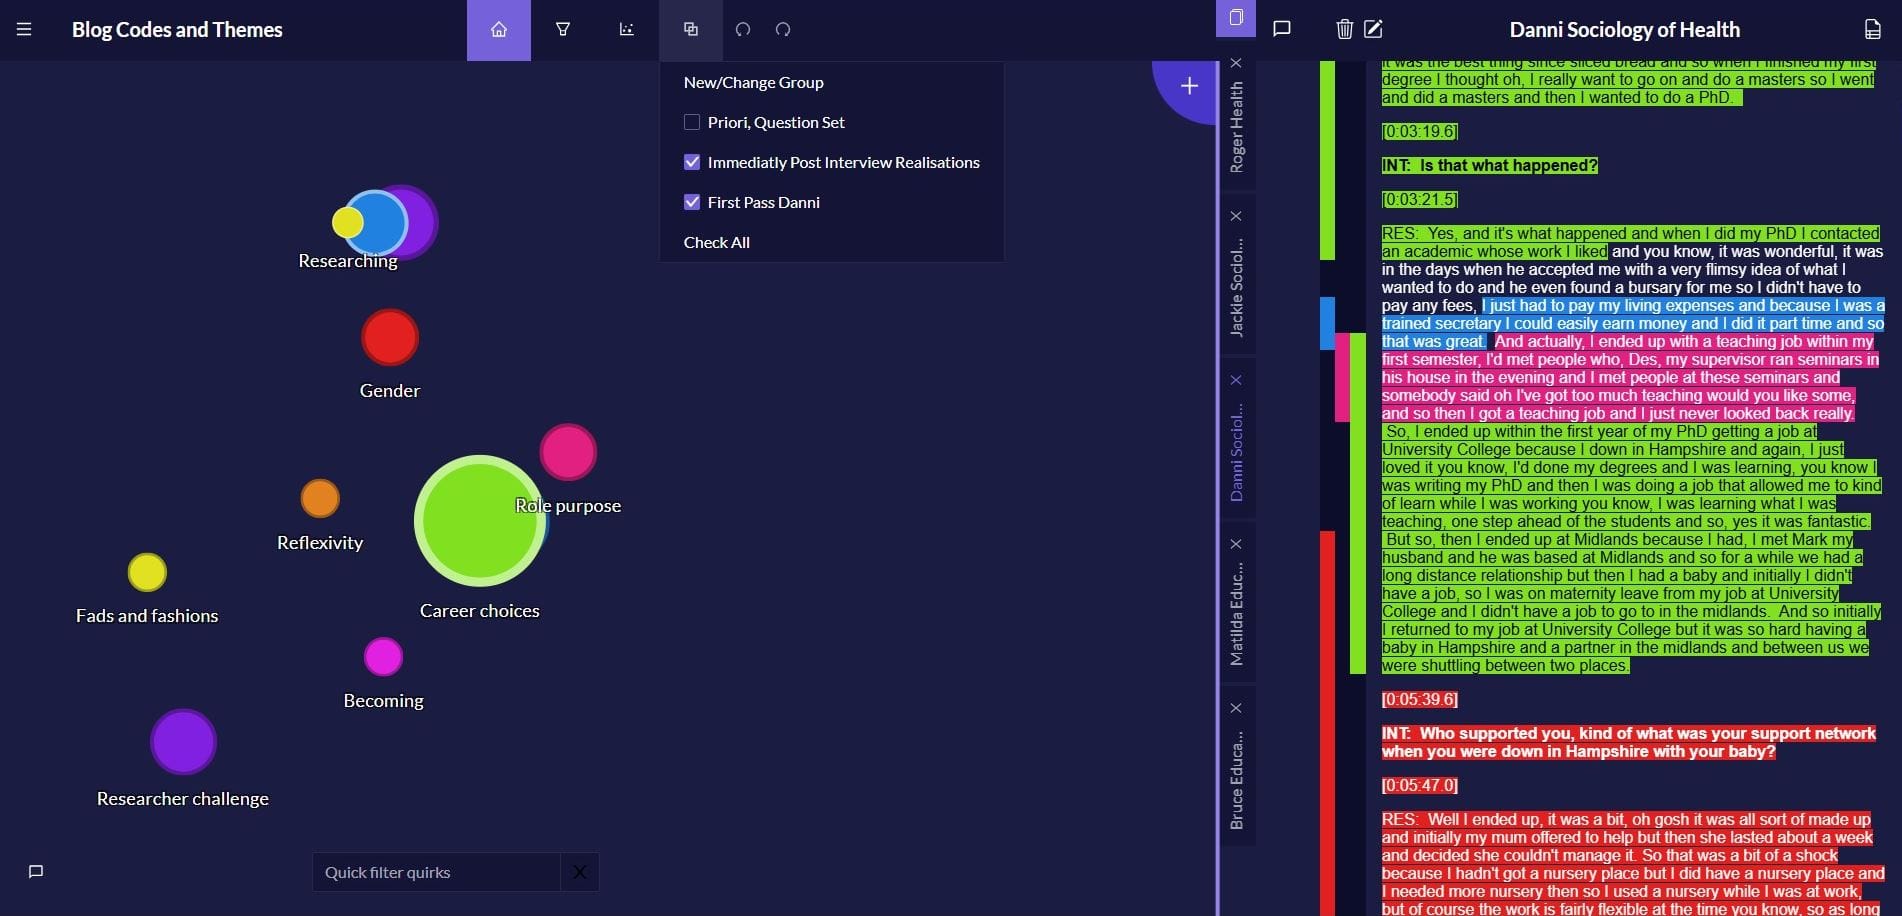Click the redo arrow icon

783,30
